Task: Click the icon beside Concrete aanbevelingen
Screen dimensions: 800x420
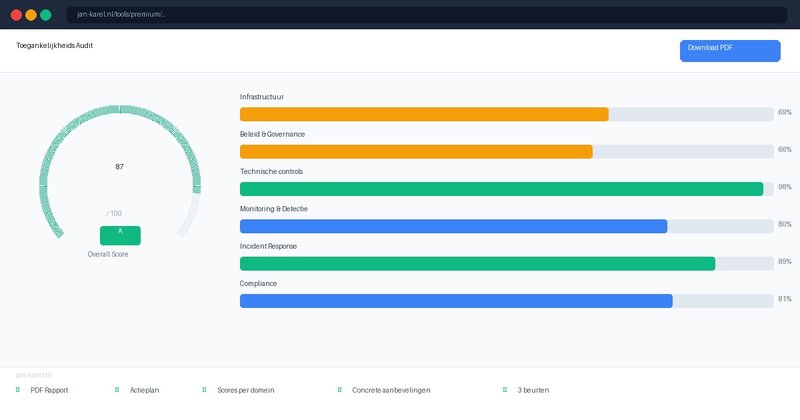Action: [x=339, y=390]
